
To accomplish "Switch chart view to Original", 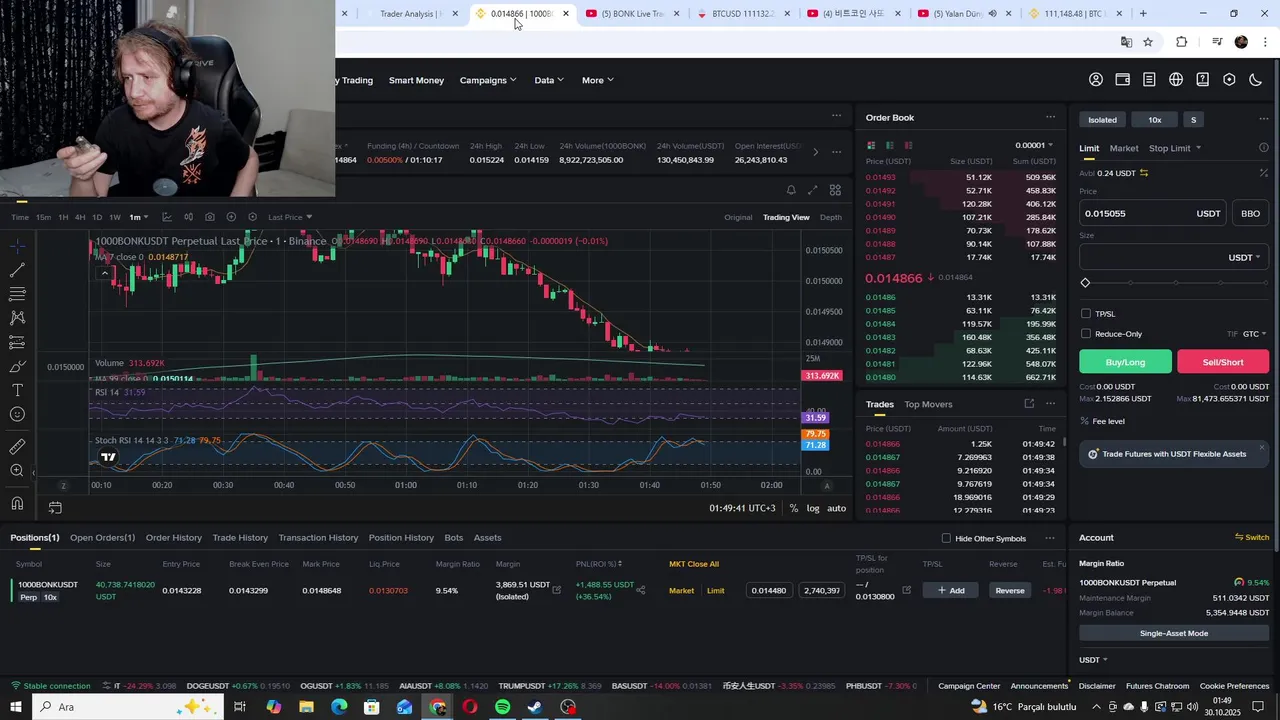I will click(738, 217).
